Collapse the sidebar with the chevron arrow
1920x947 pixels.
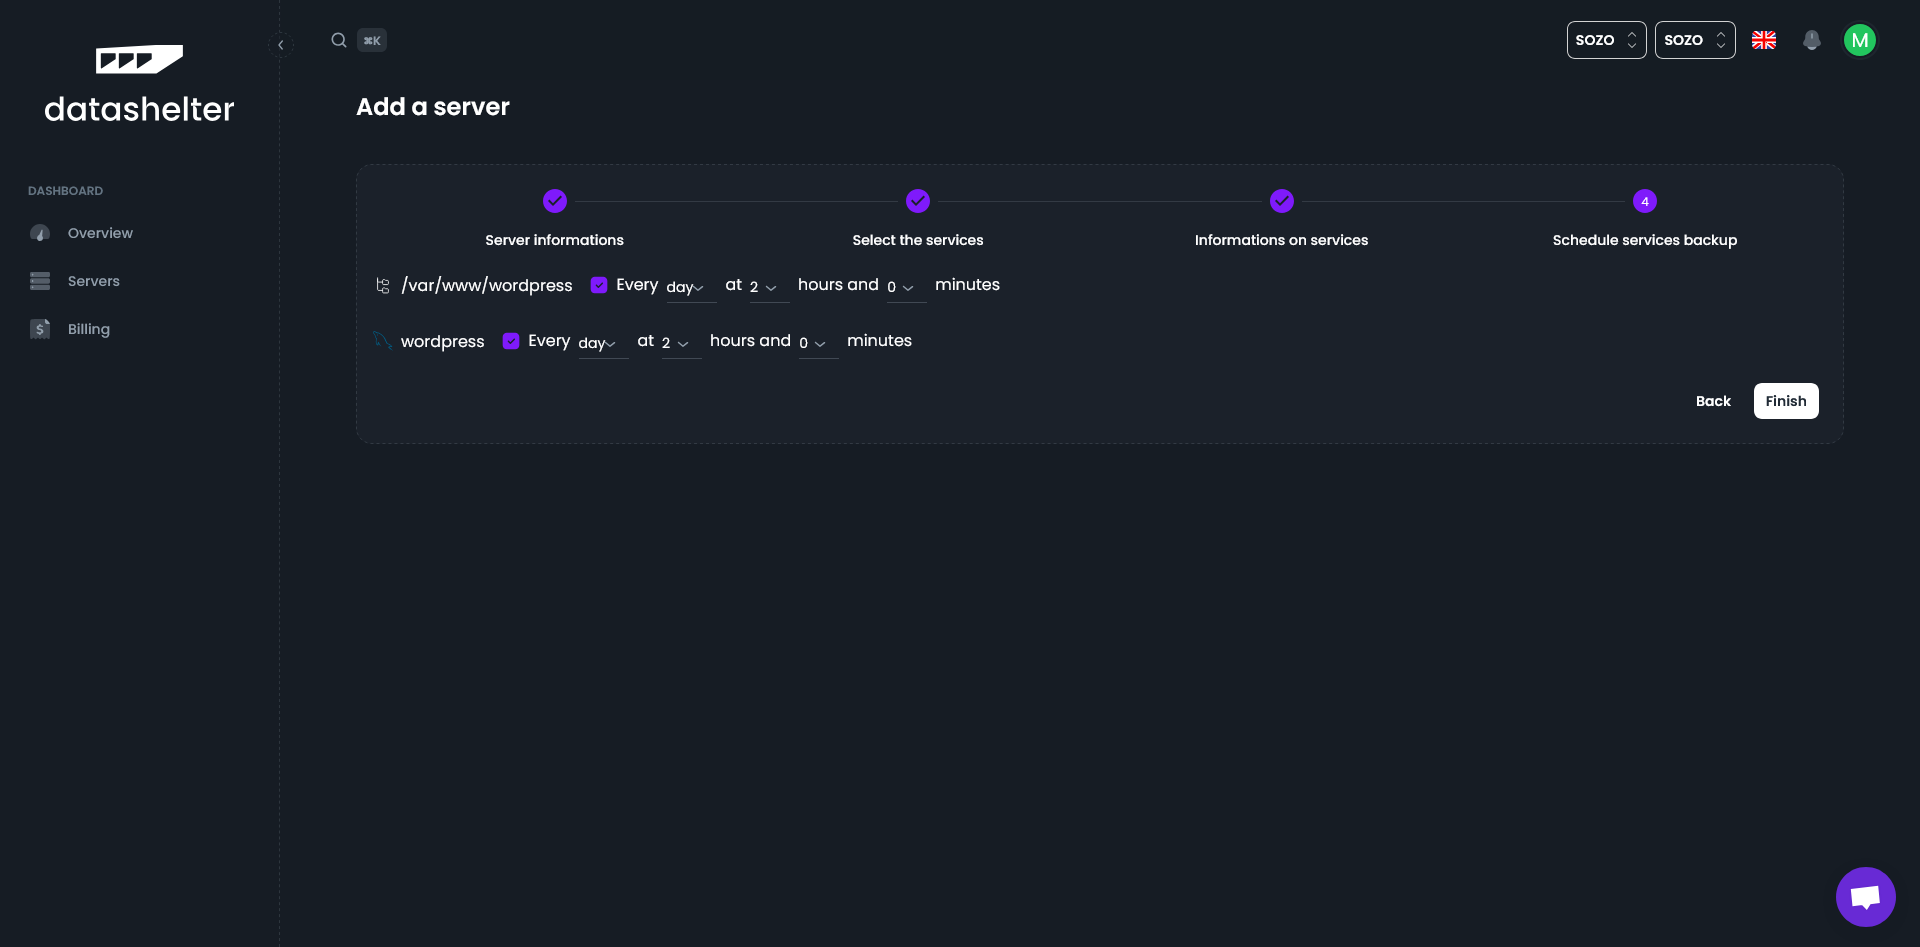(281, 45)
